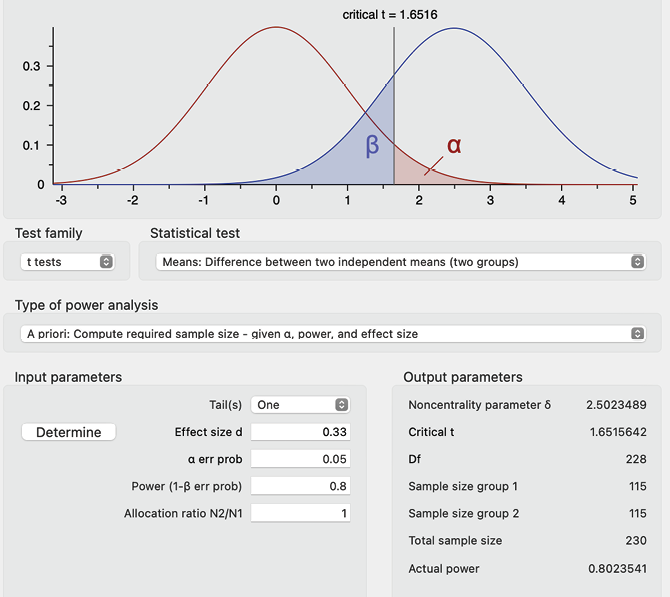This screenshot has height=597, width=670.
Task: Open the Test family dropdown
Action: pos(67,262)
